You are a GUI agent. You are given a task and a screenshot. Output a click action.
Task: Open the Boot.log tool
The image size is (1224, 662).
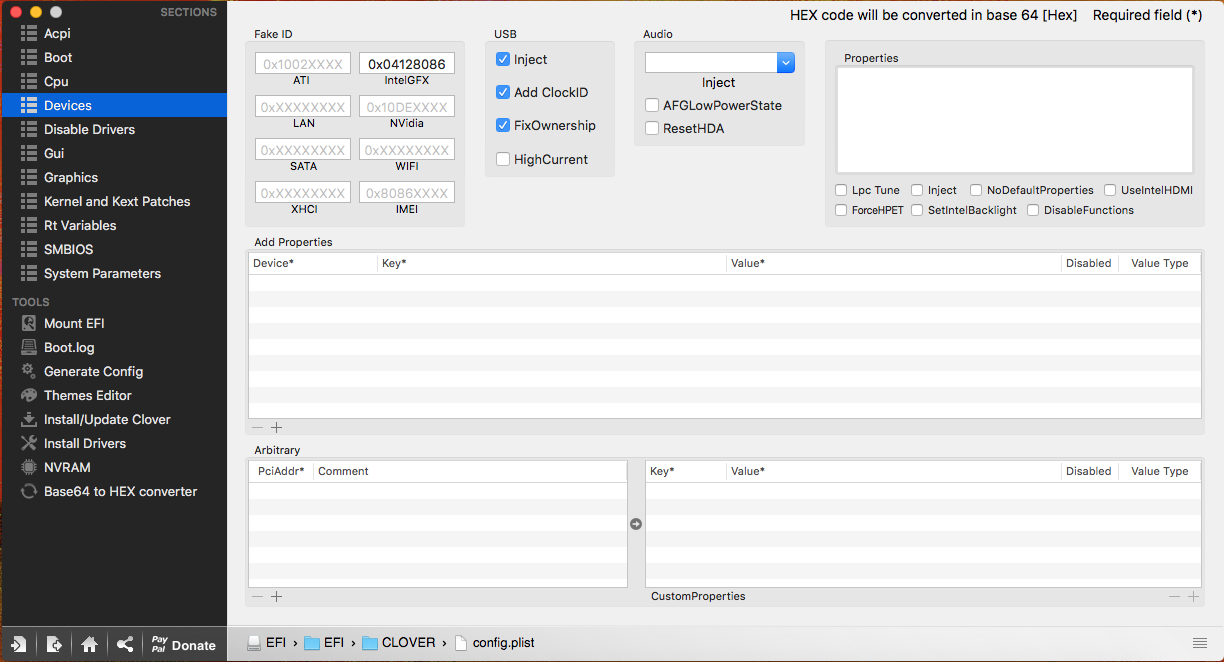[113, 347]
